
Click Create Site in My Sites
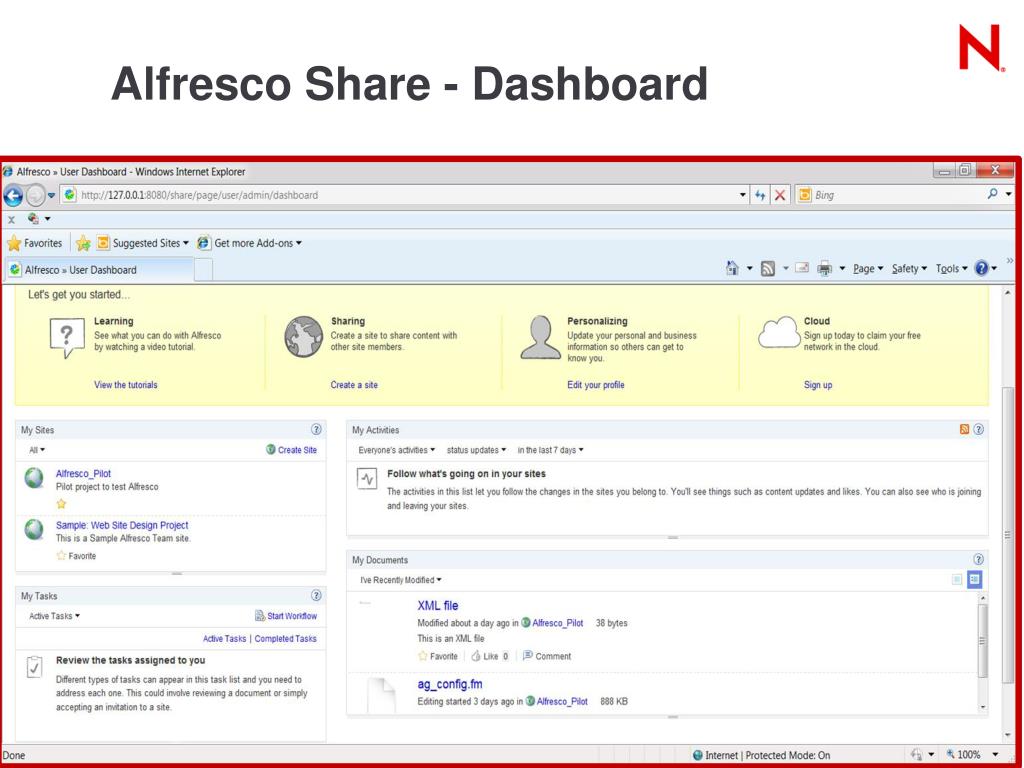point(291,450)
